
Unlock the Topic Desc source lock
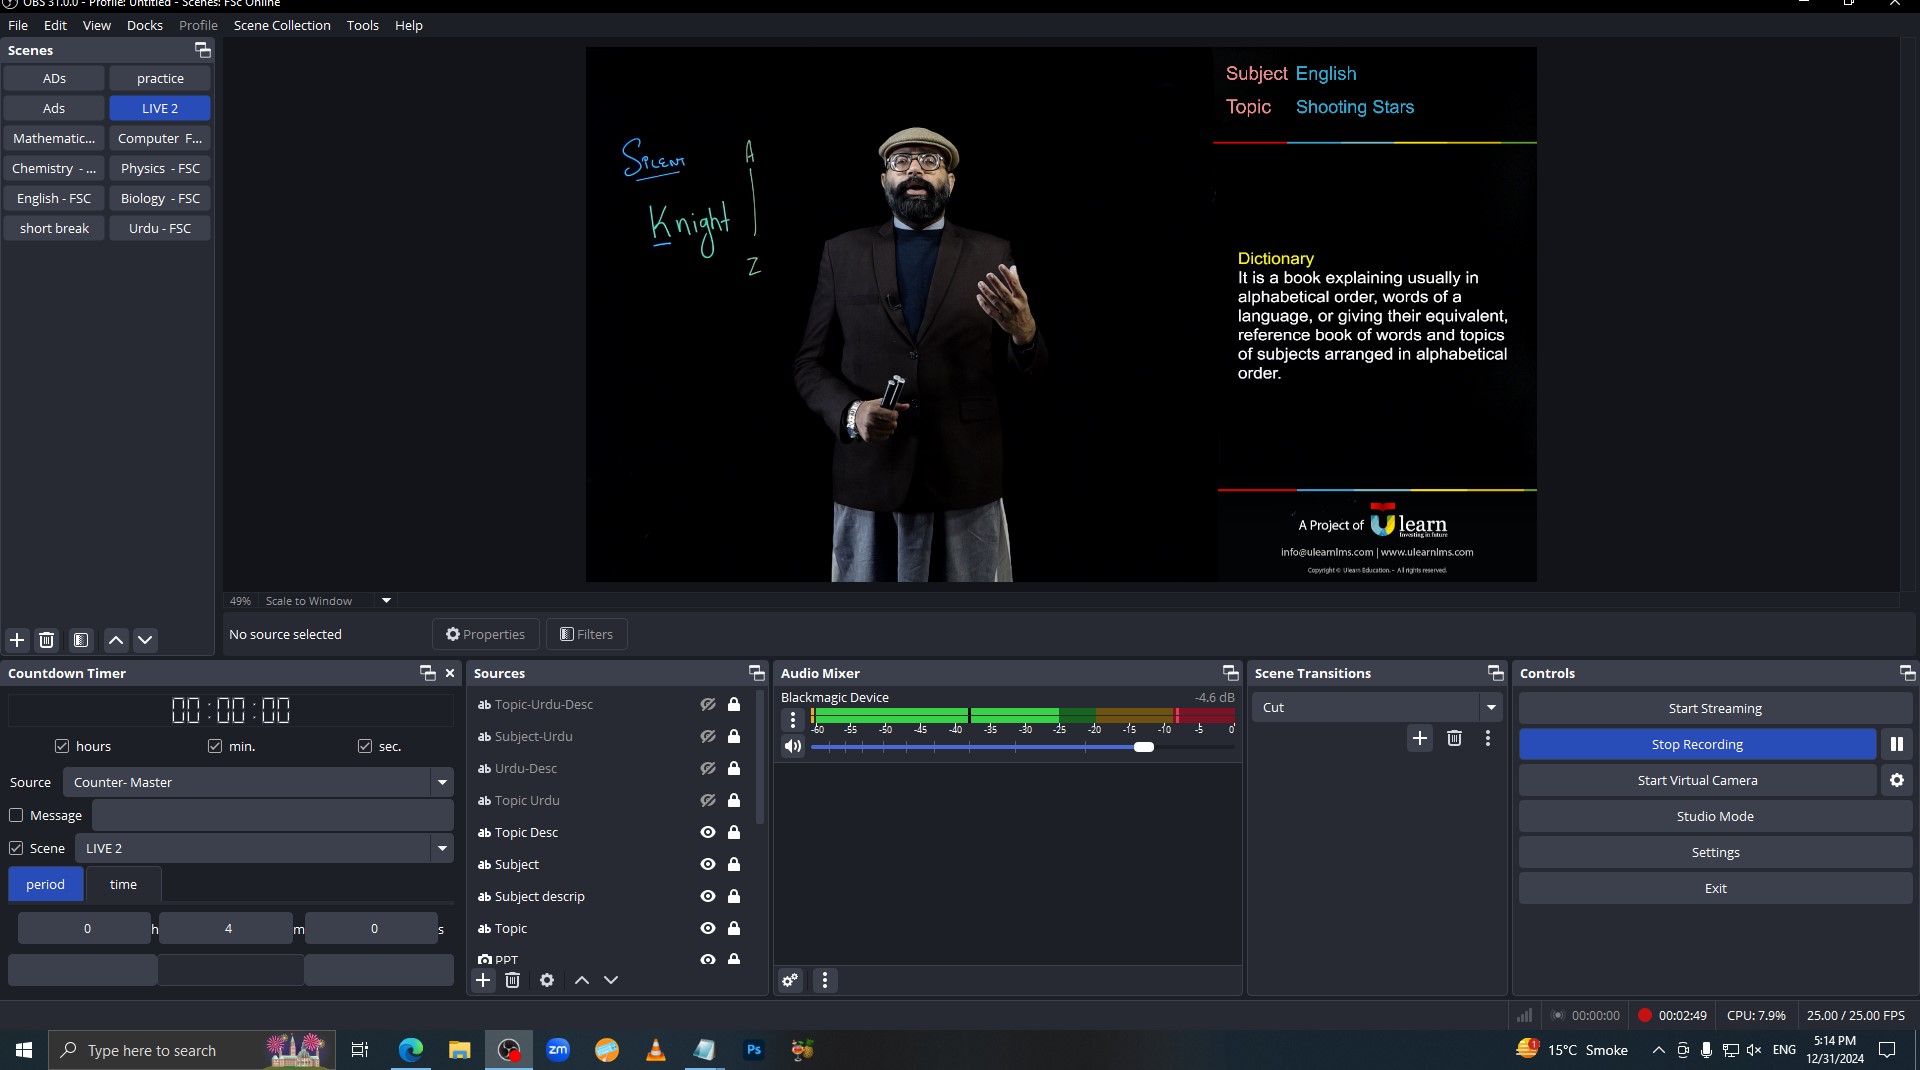point(734,832)
